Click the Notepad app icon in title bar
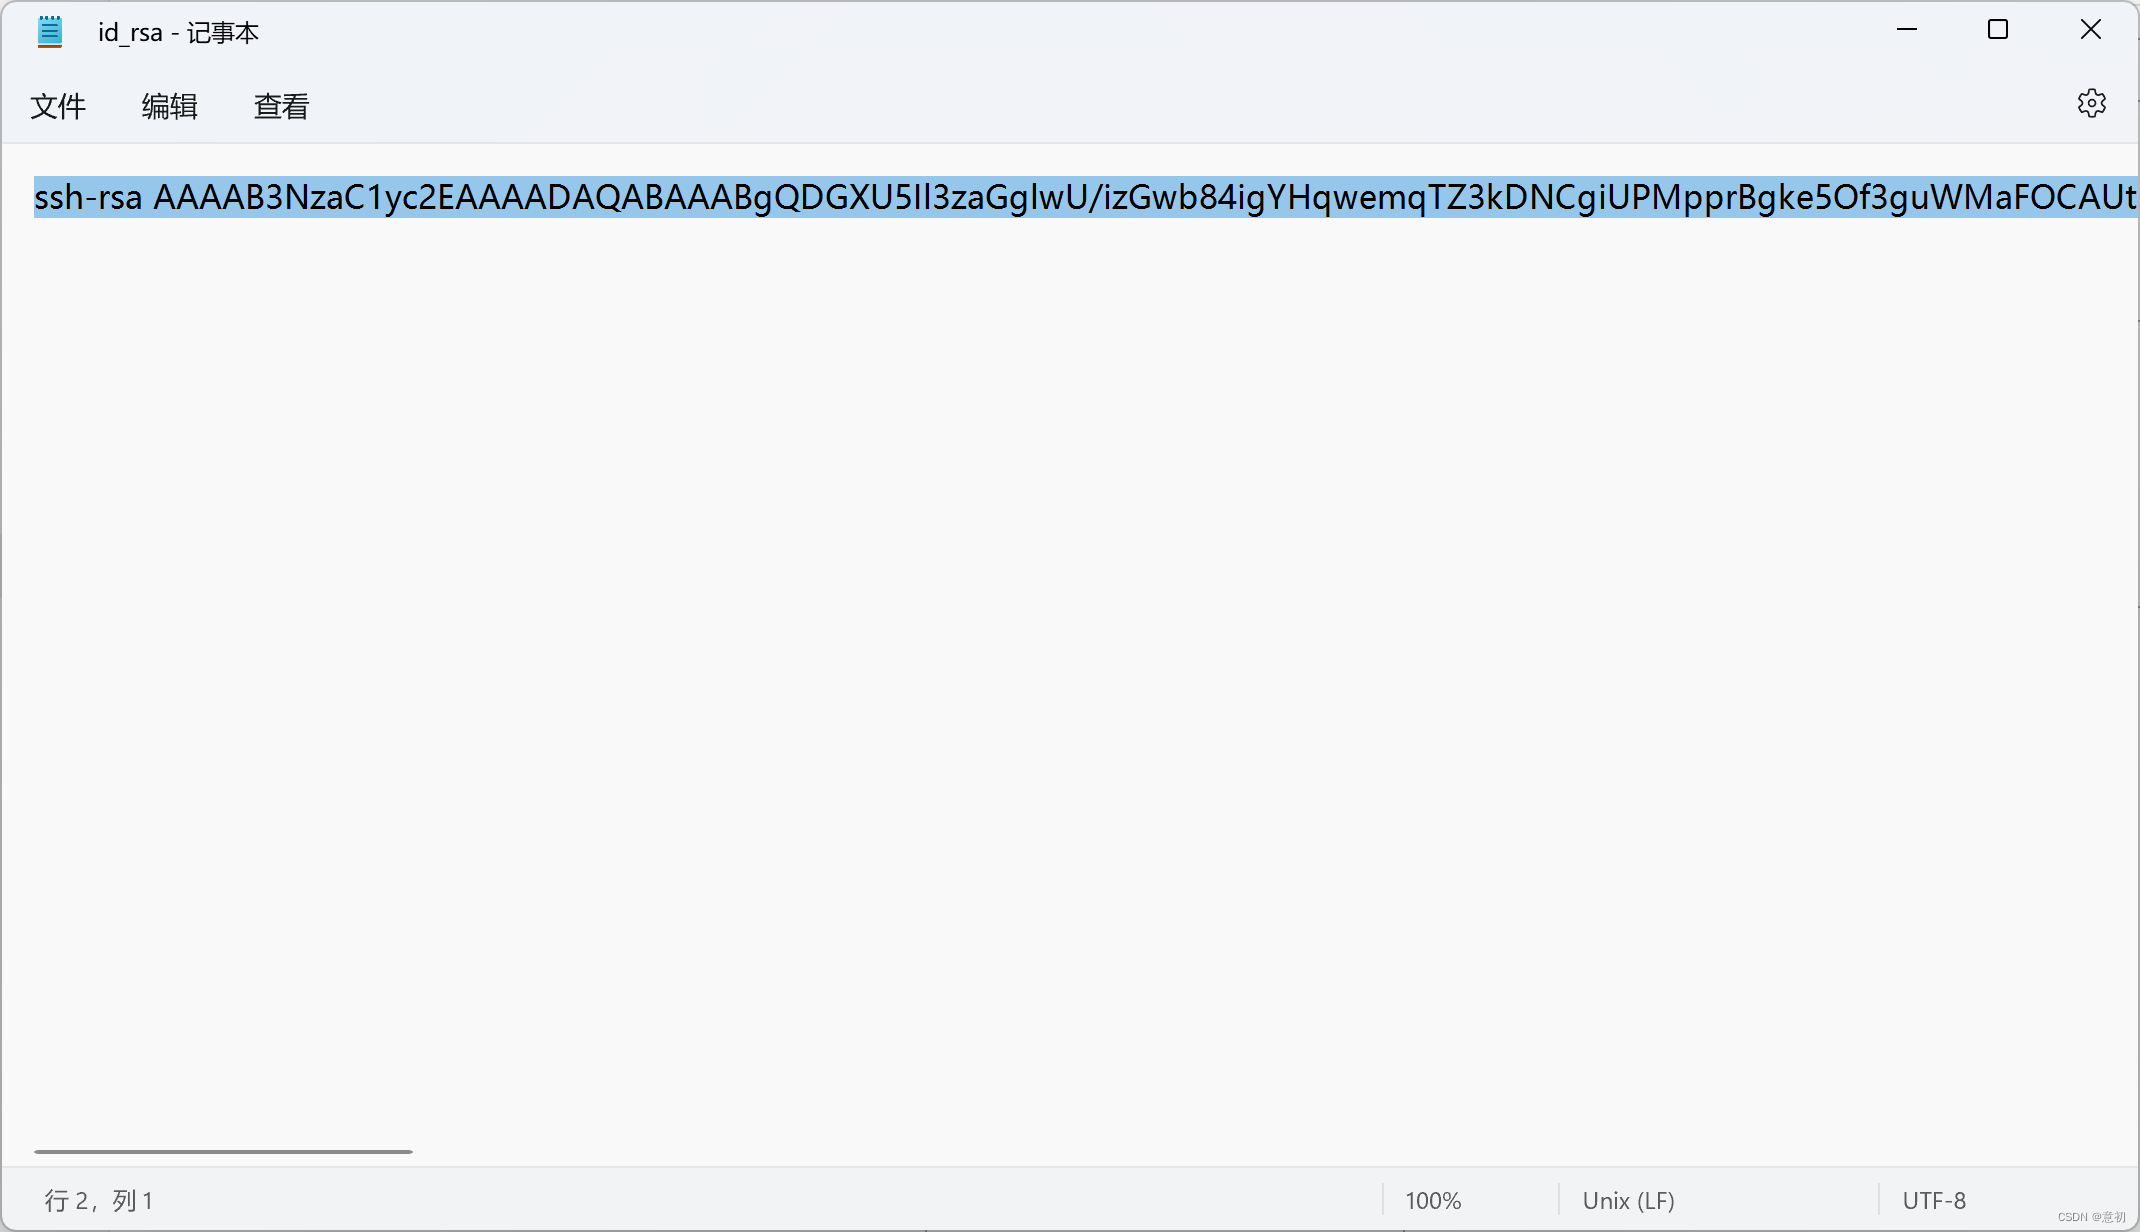The height and width of the screenshot is (1232, 2140). [x=49, y=32]
